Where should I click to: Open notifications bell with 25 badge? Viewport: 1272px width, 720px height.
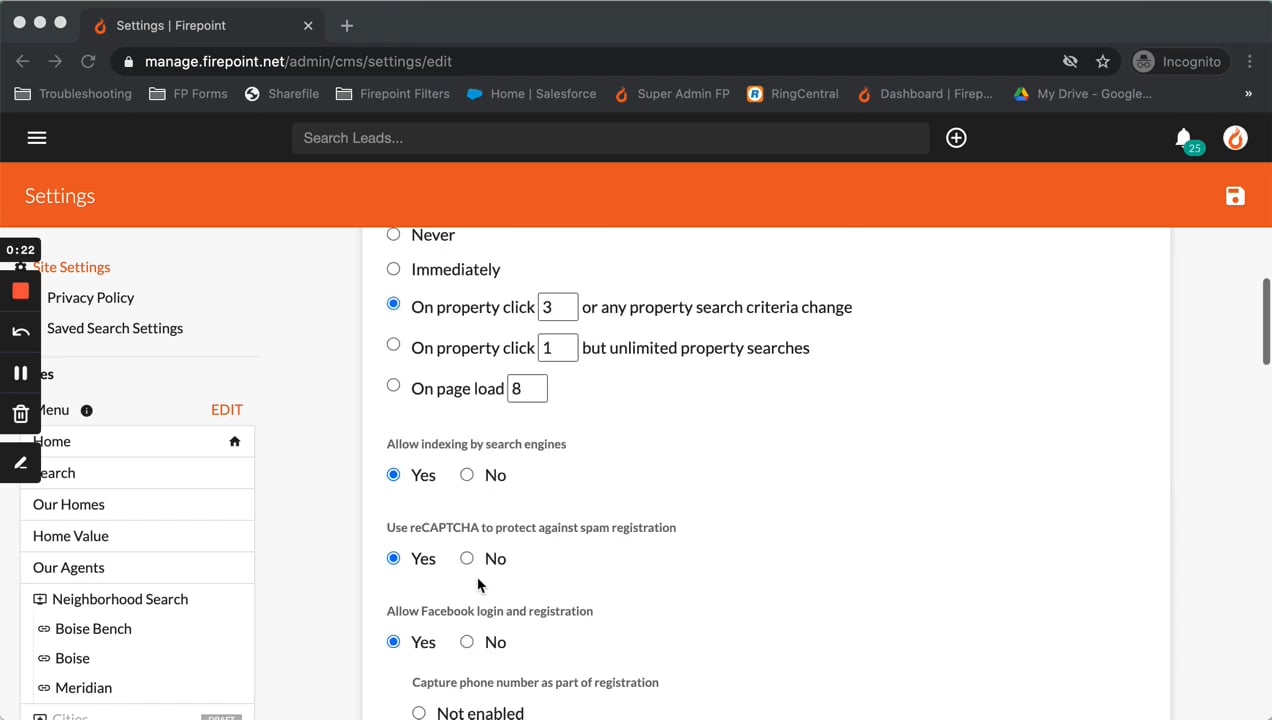click(x=1187, y=140)
